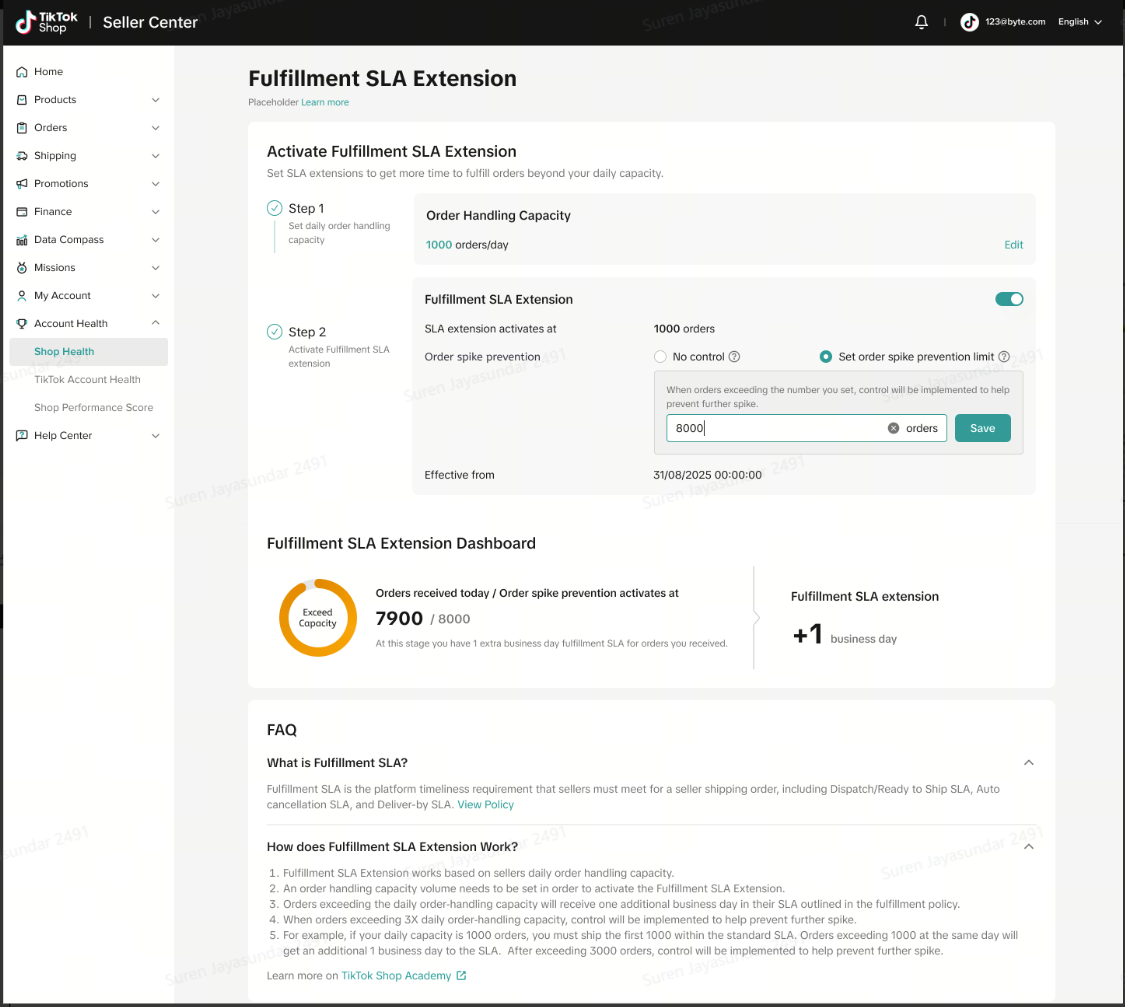Clear the order limit input field

(893, 428)
